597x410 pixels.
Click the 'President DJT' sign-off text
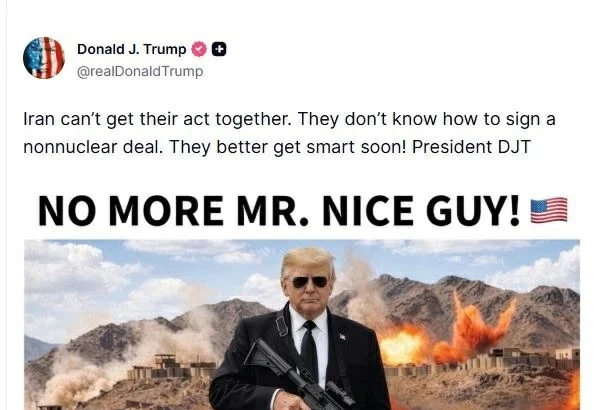point(471,147)
